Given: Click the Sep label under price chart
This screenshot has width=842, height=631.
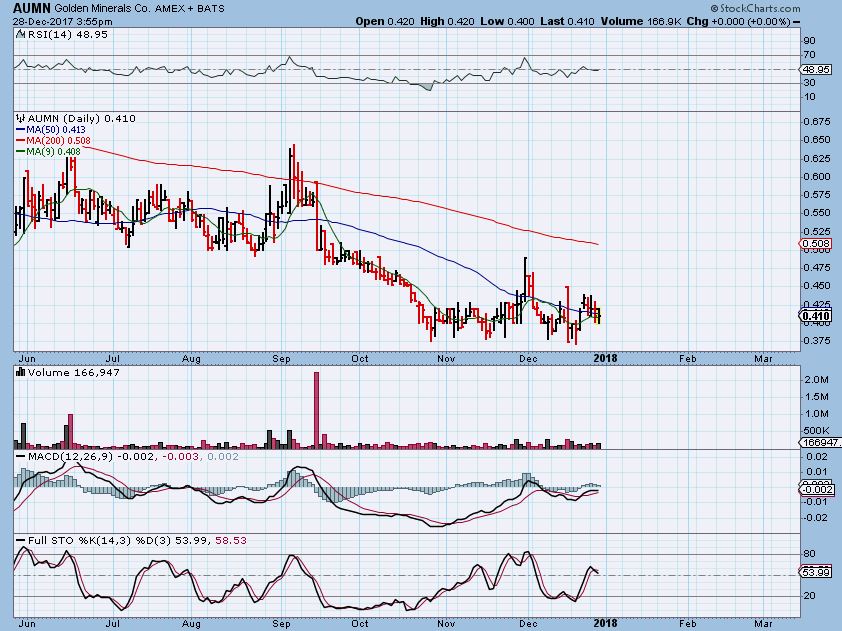Looking at the screenshot, I should coord(280,357).
